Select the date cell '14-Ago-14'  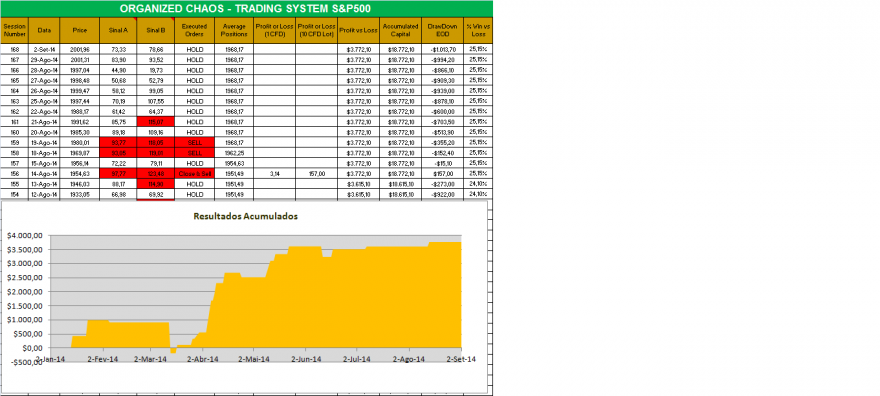44,174
